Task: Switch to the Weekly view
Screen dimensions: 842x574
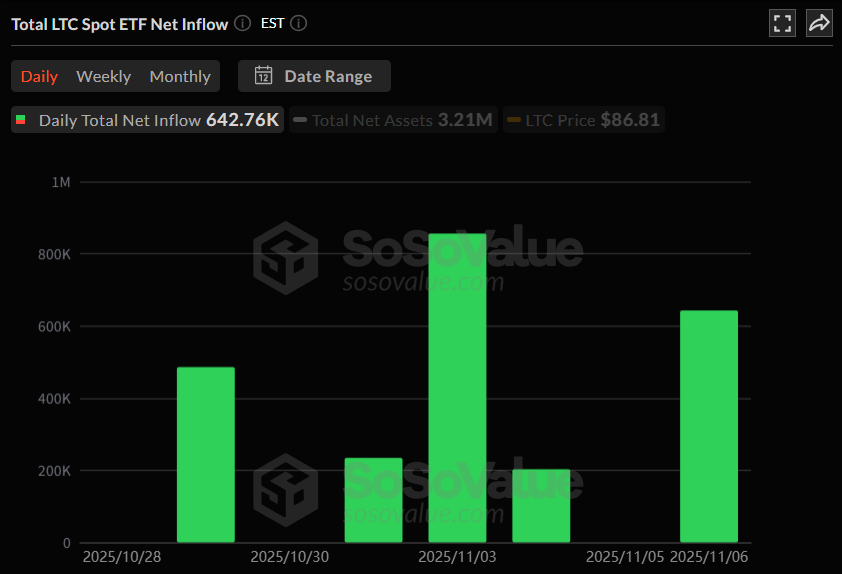Action: point(103,76)
